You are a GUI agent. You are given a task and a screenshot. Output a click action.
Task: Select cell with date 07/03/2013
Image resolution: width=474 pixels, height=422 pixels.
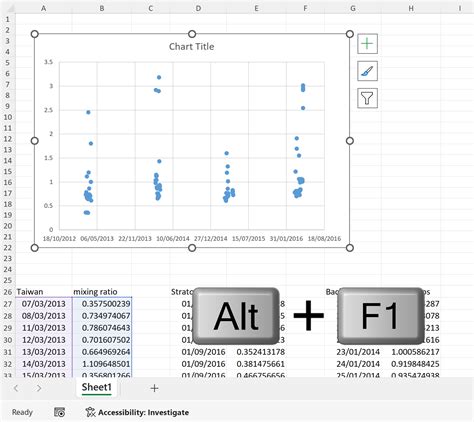tap(44, 304)
